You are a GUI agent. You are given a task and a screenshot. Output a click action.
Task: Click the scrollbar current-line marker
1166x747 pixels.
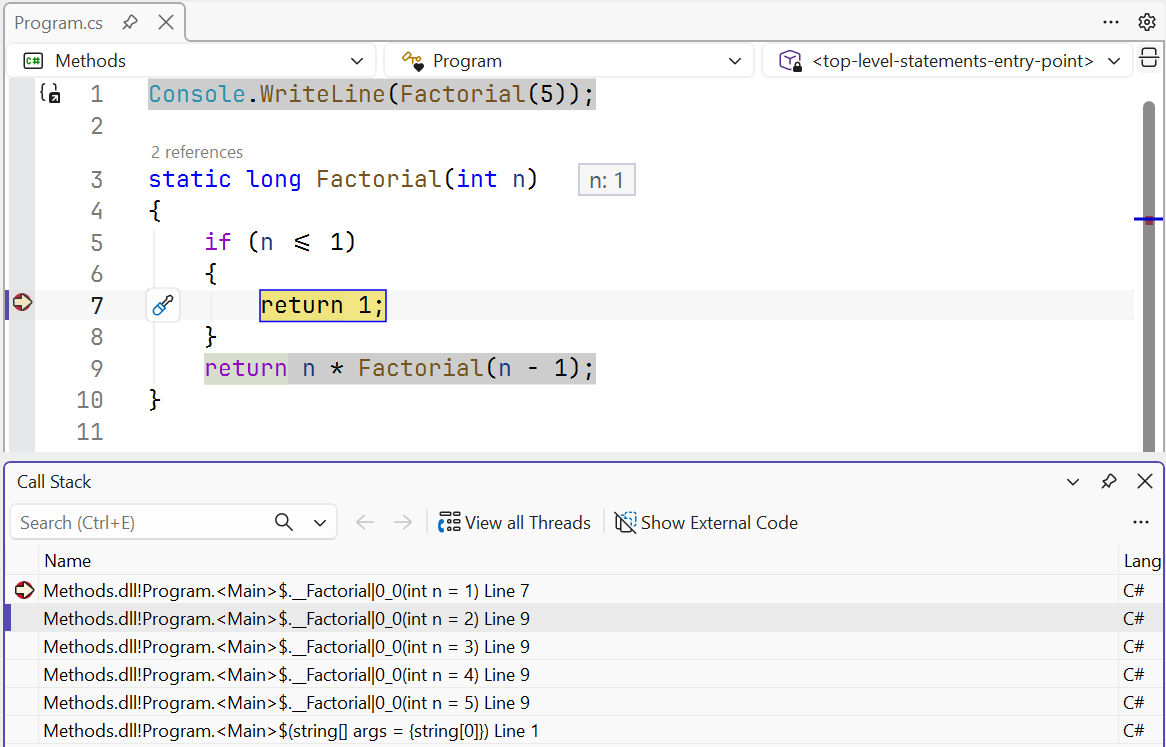point(1149,219)
